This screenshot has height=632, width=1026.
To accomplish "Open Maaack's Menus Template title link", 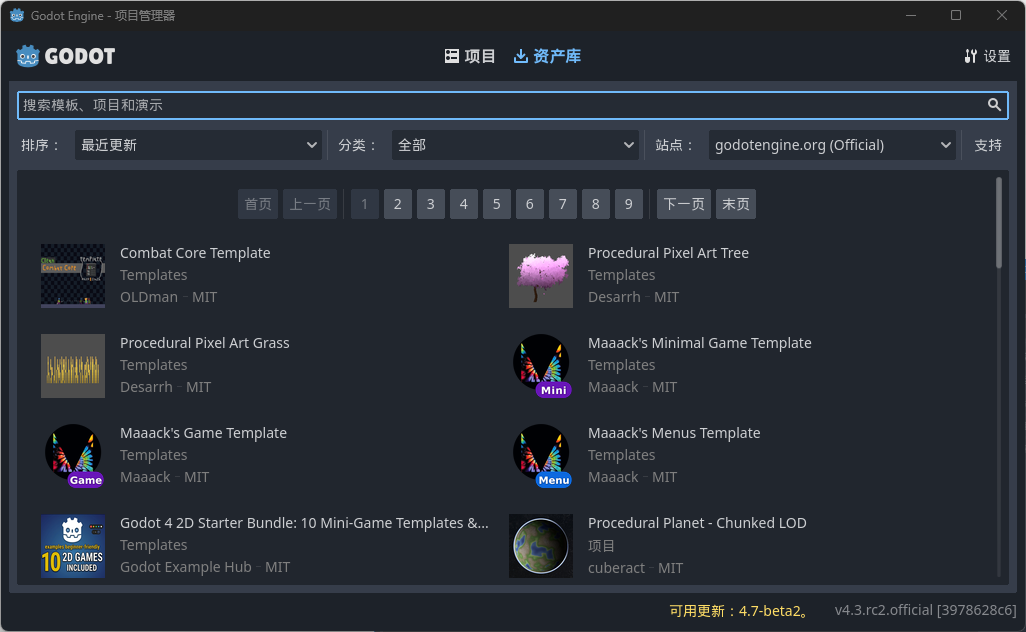I will [x=674, y=433].
